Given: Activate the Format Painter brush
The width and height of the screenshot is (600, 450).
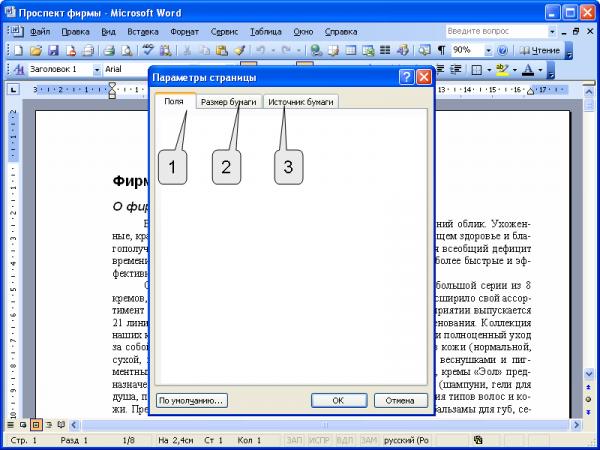Looking at the screenshot, I should coord(240,50).
